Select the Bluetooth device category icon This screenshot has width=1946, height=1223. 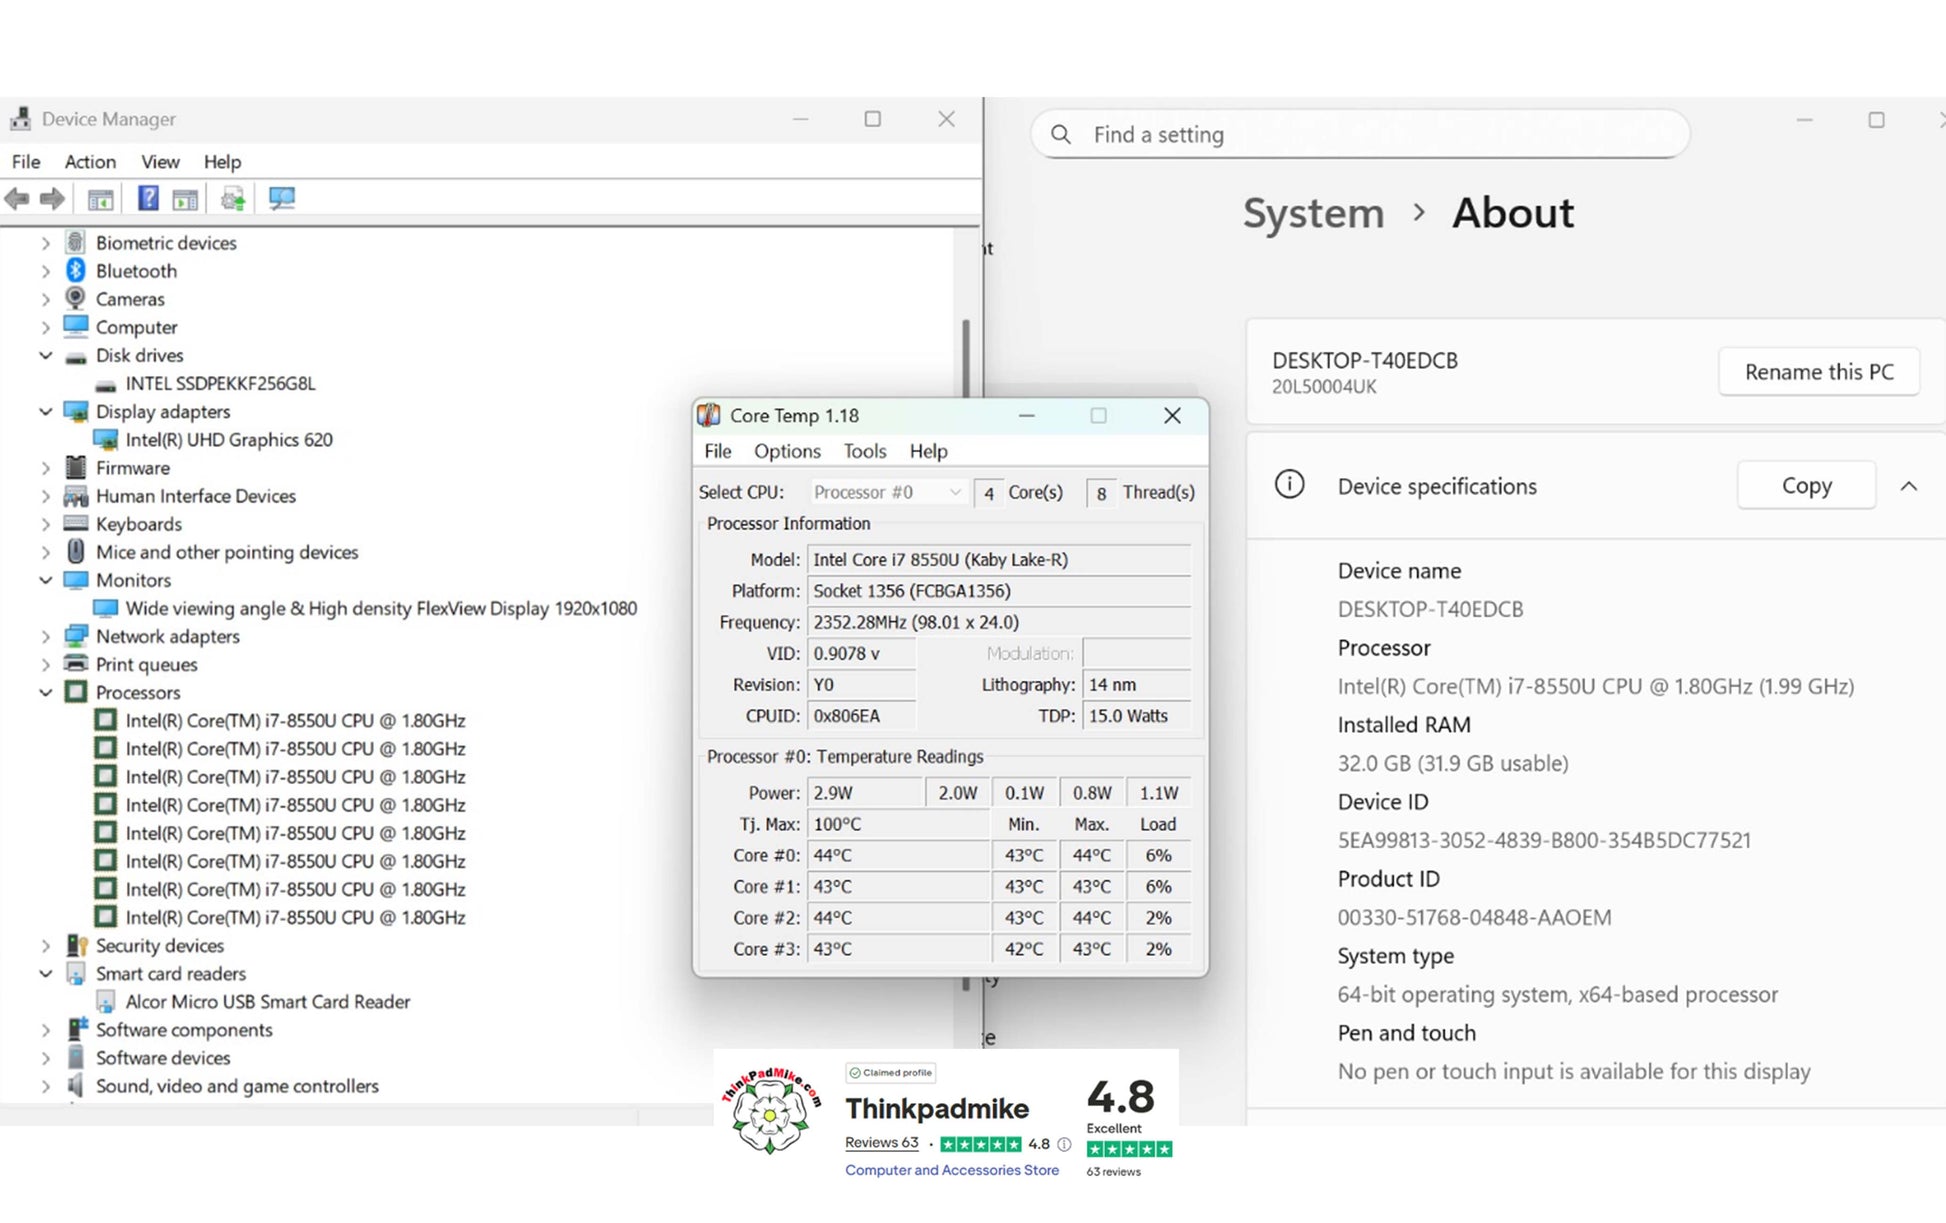click(x=76, y=270)
